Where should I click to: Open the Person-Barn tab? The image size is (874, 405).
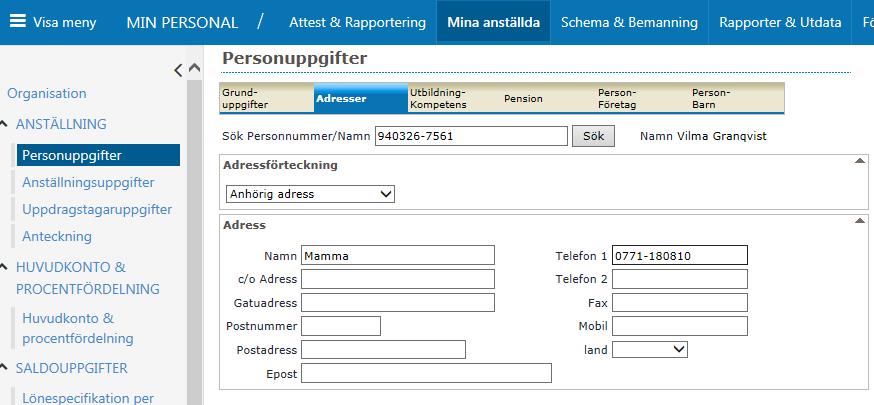point(737,98)
